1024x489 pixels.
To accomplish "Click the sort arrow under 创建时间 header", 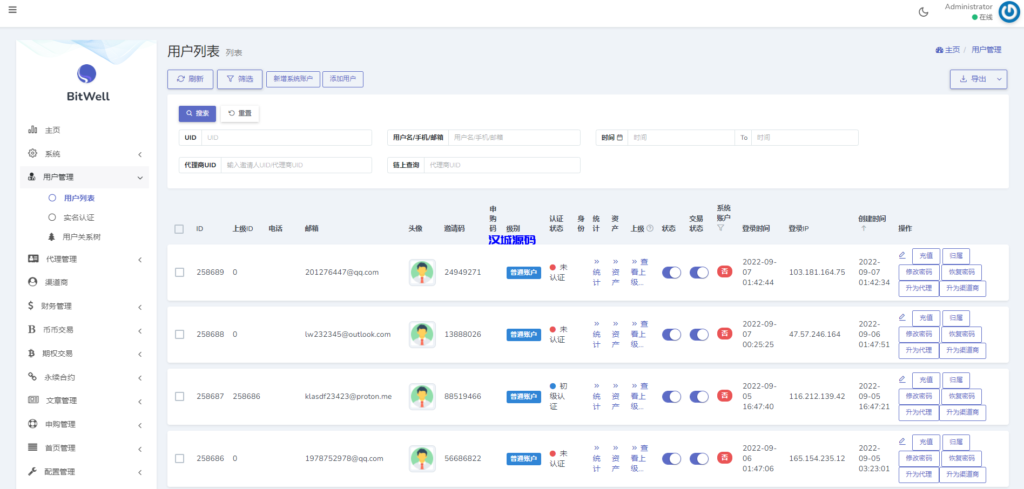I will 862,229.
